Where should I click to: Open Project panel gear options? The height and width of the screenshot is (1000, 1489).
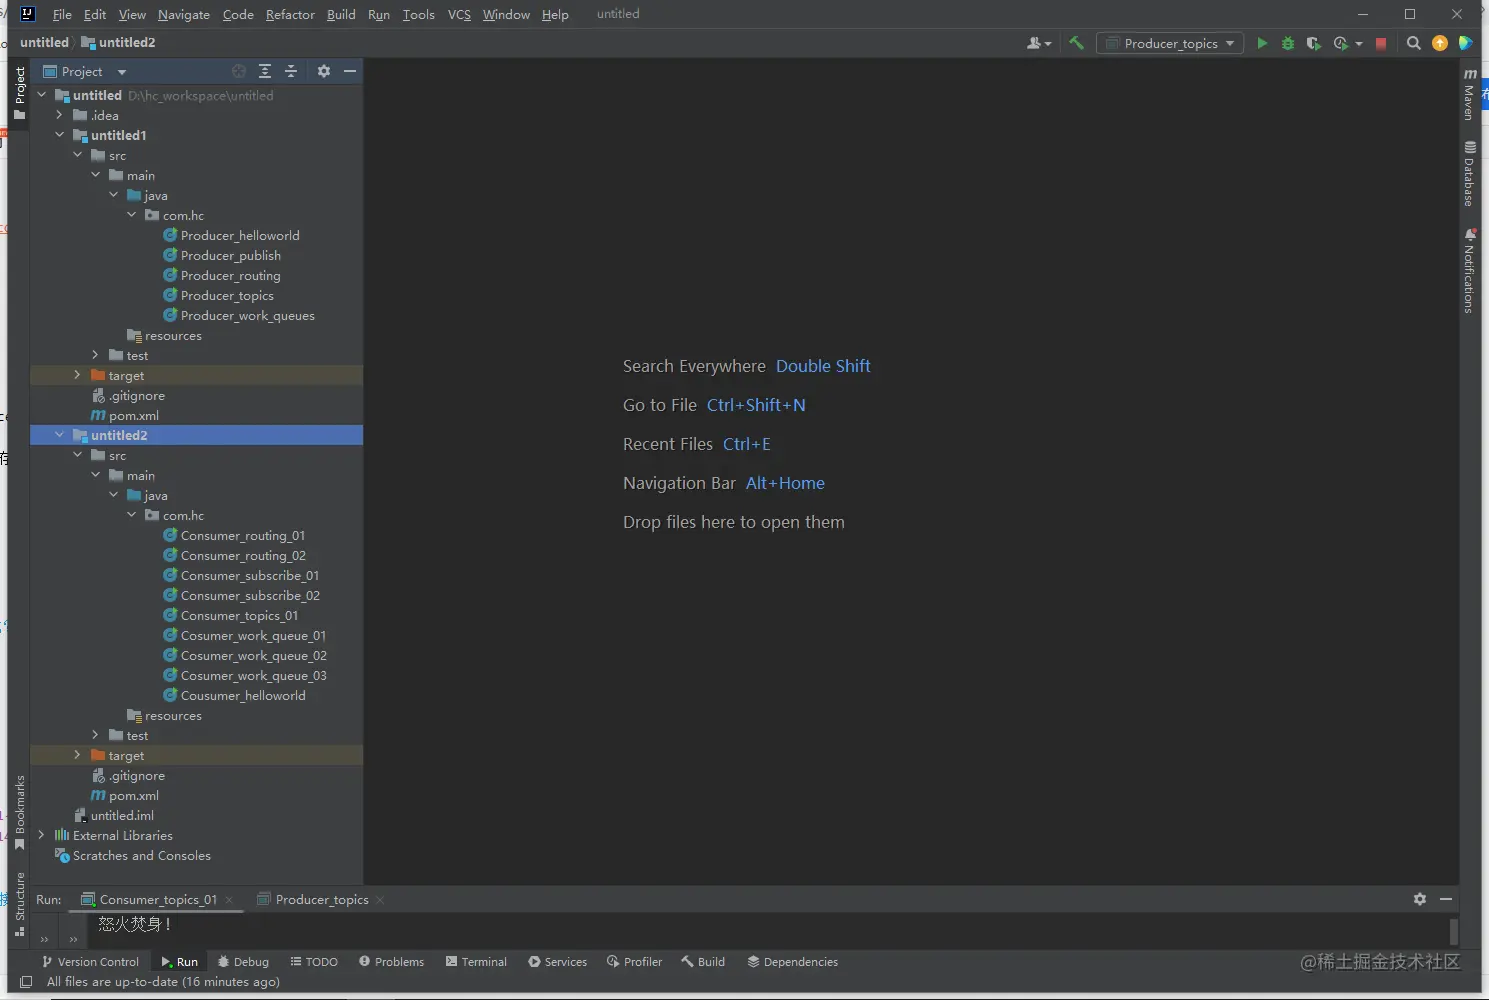point(324,71)
